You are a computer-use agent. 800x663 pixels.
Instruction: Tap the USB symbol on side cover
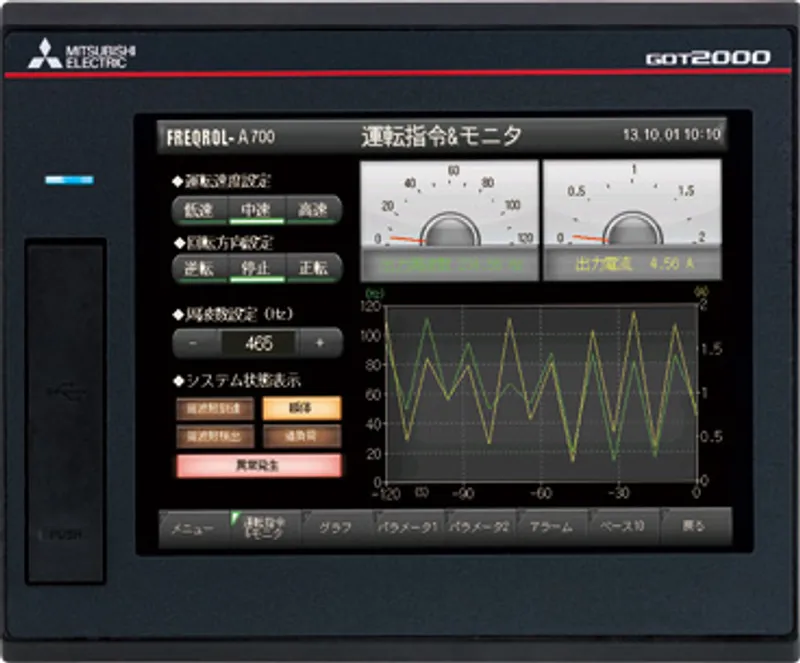(x=66, y=391)
